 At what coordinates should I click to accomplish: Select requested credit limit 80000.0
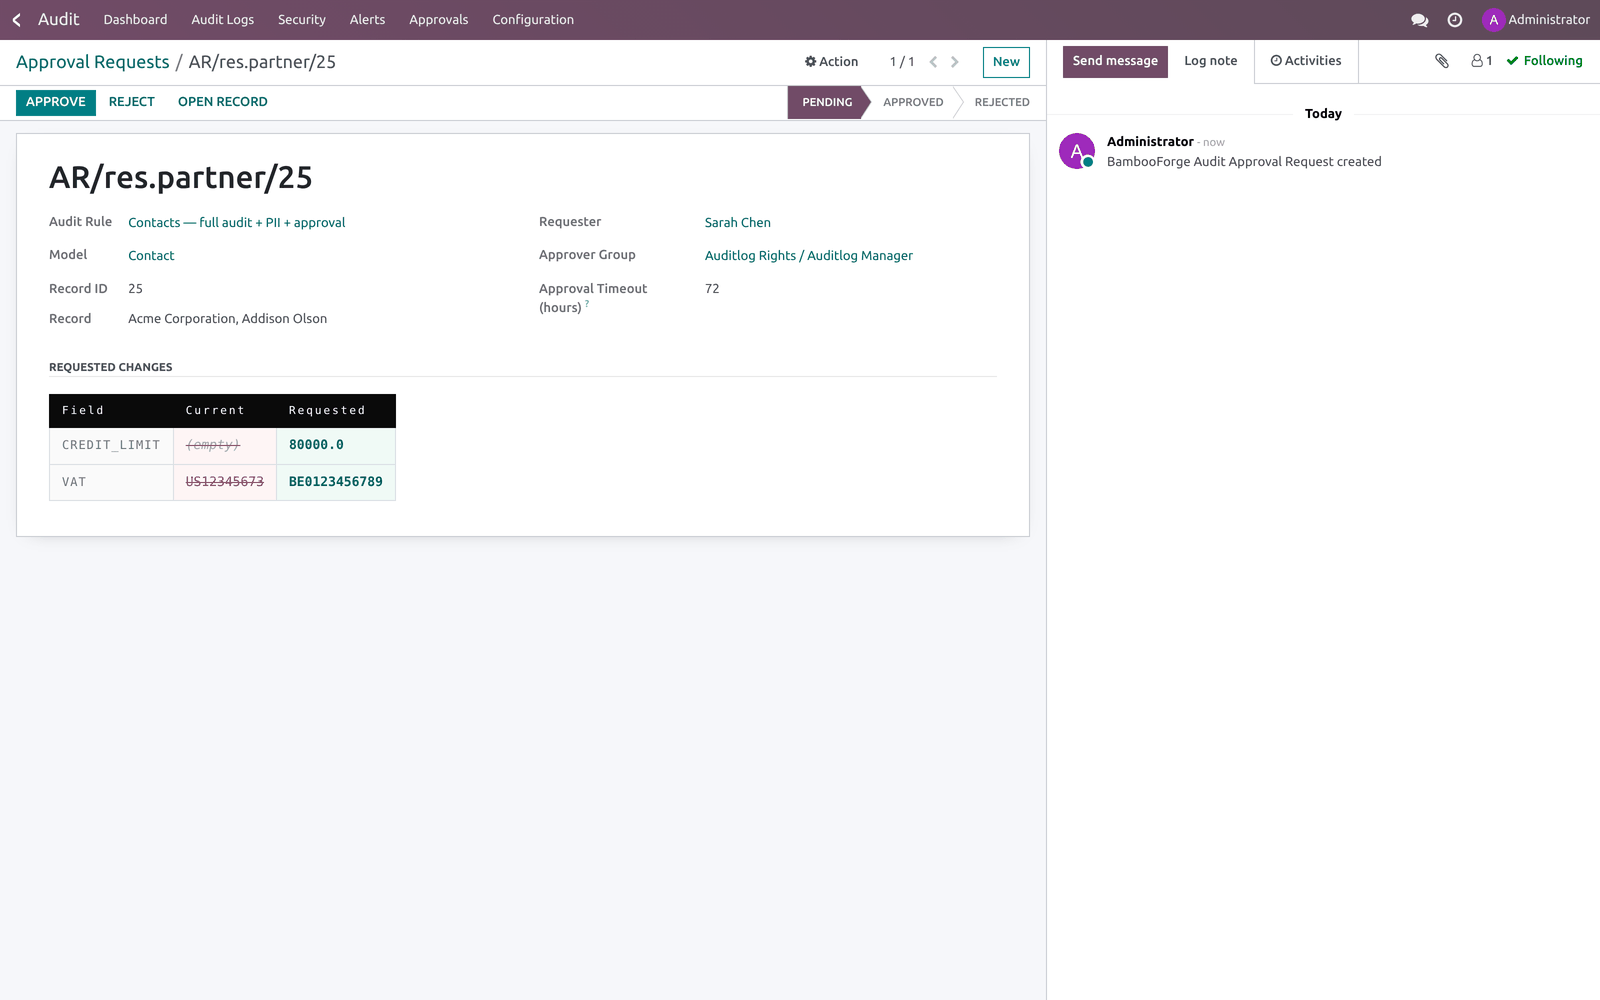316,445
